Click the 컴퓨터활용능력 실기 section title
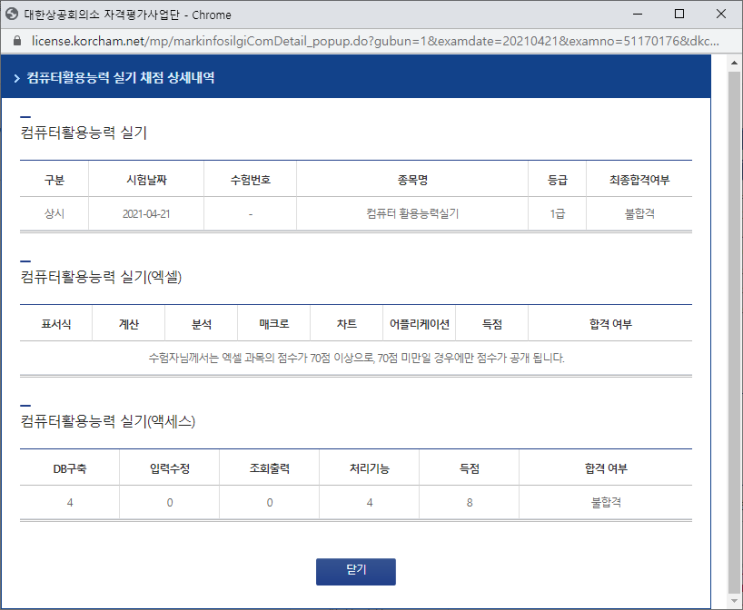The height and width of the screenshot is (610, 743). click(x=84, y=133)
